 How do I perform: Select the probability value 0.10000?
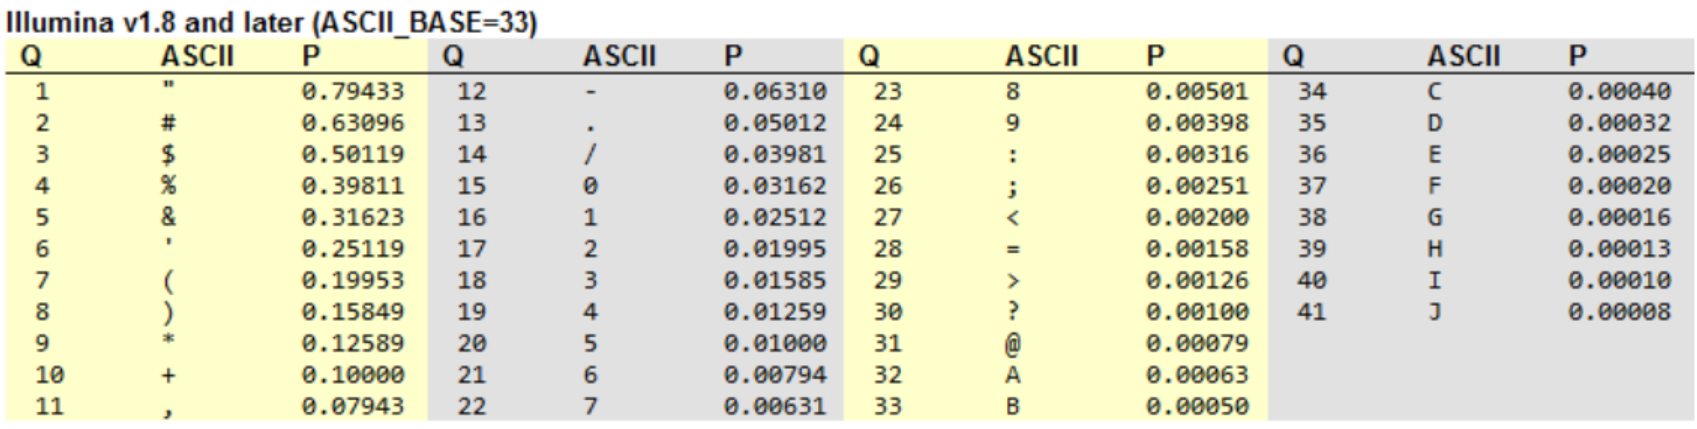click(352, 375)
